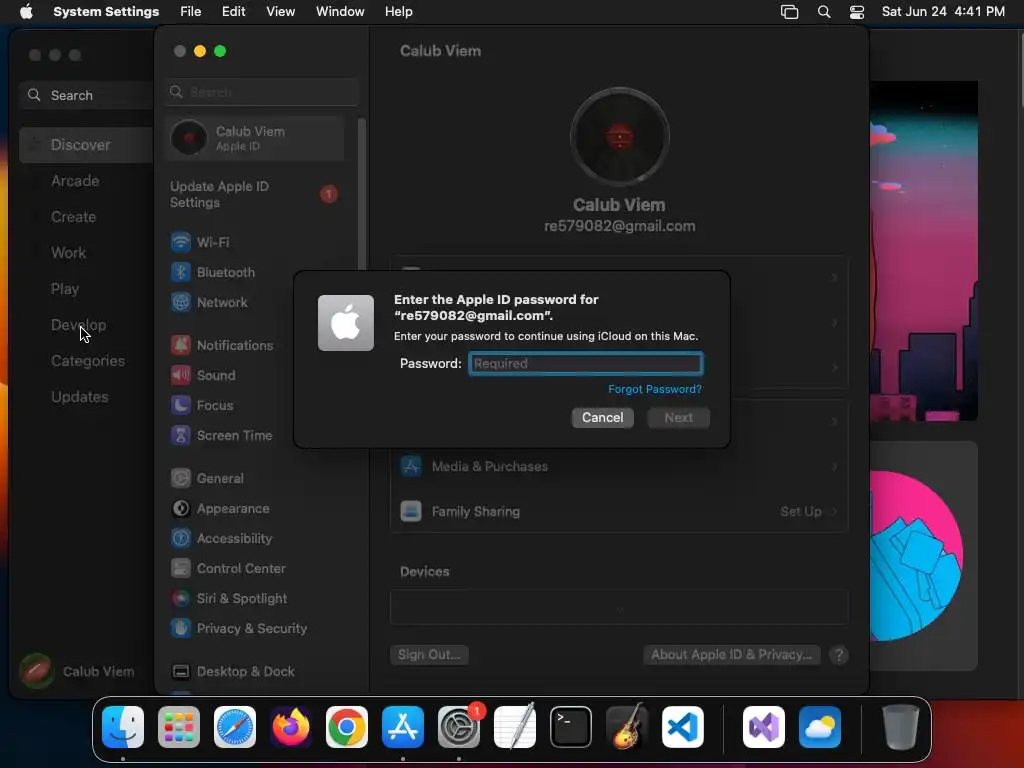Click the Screen Time hourglass icon
This screenshot has width=1024, height=768.
click(181, 435)
